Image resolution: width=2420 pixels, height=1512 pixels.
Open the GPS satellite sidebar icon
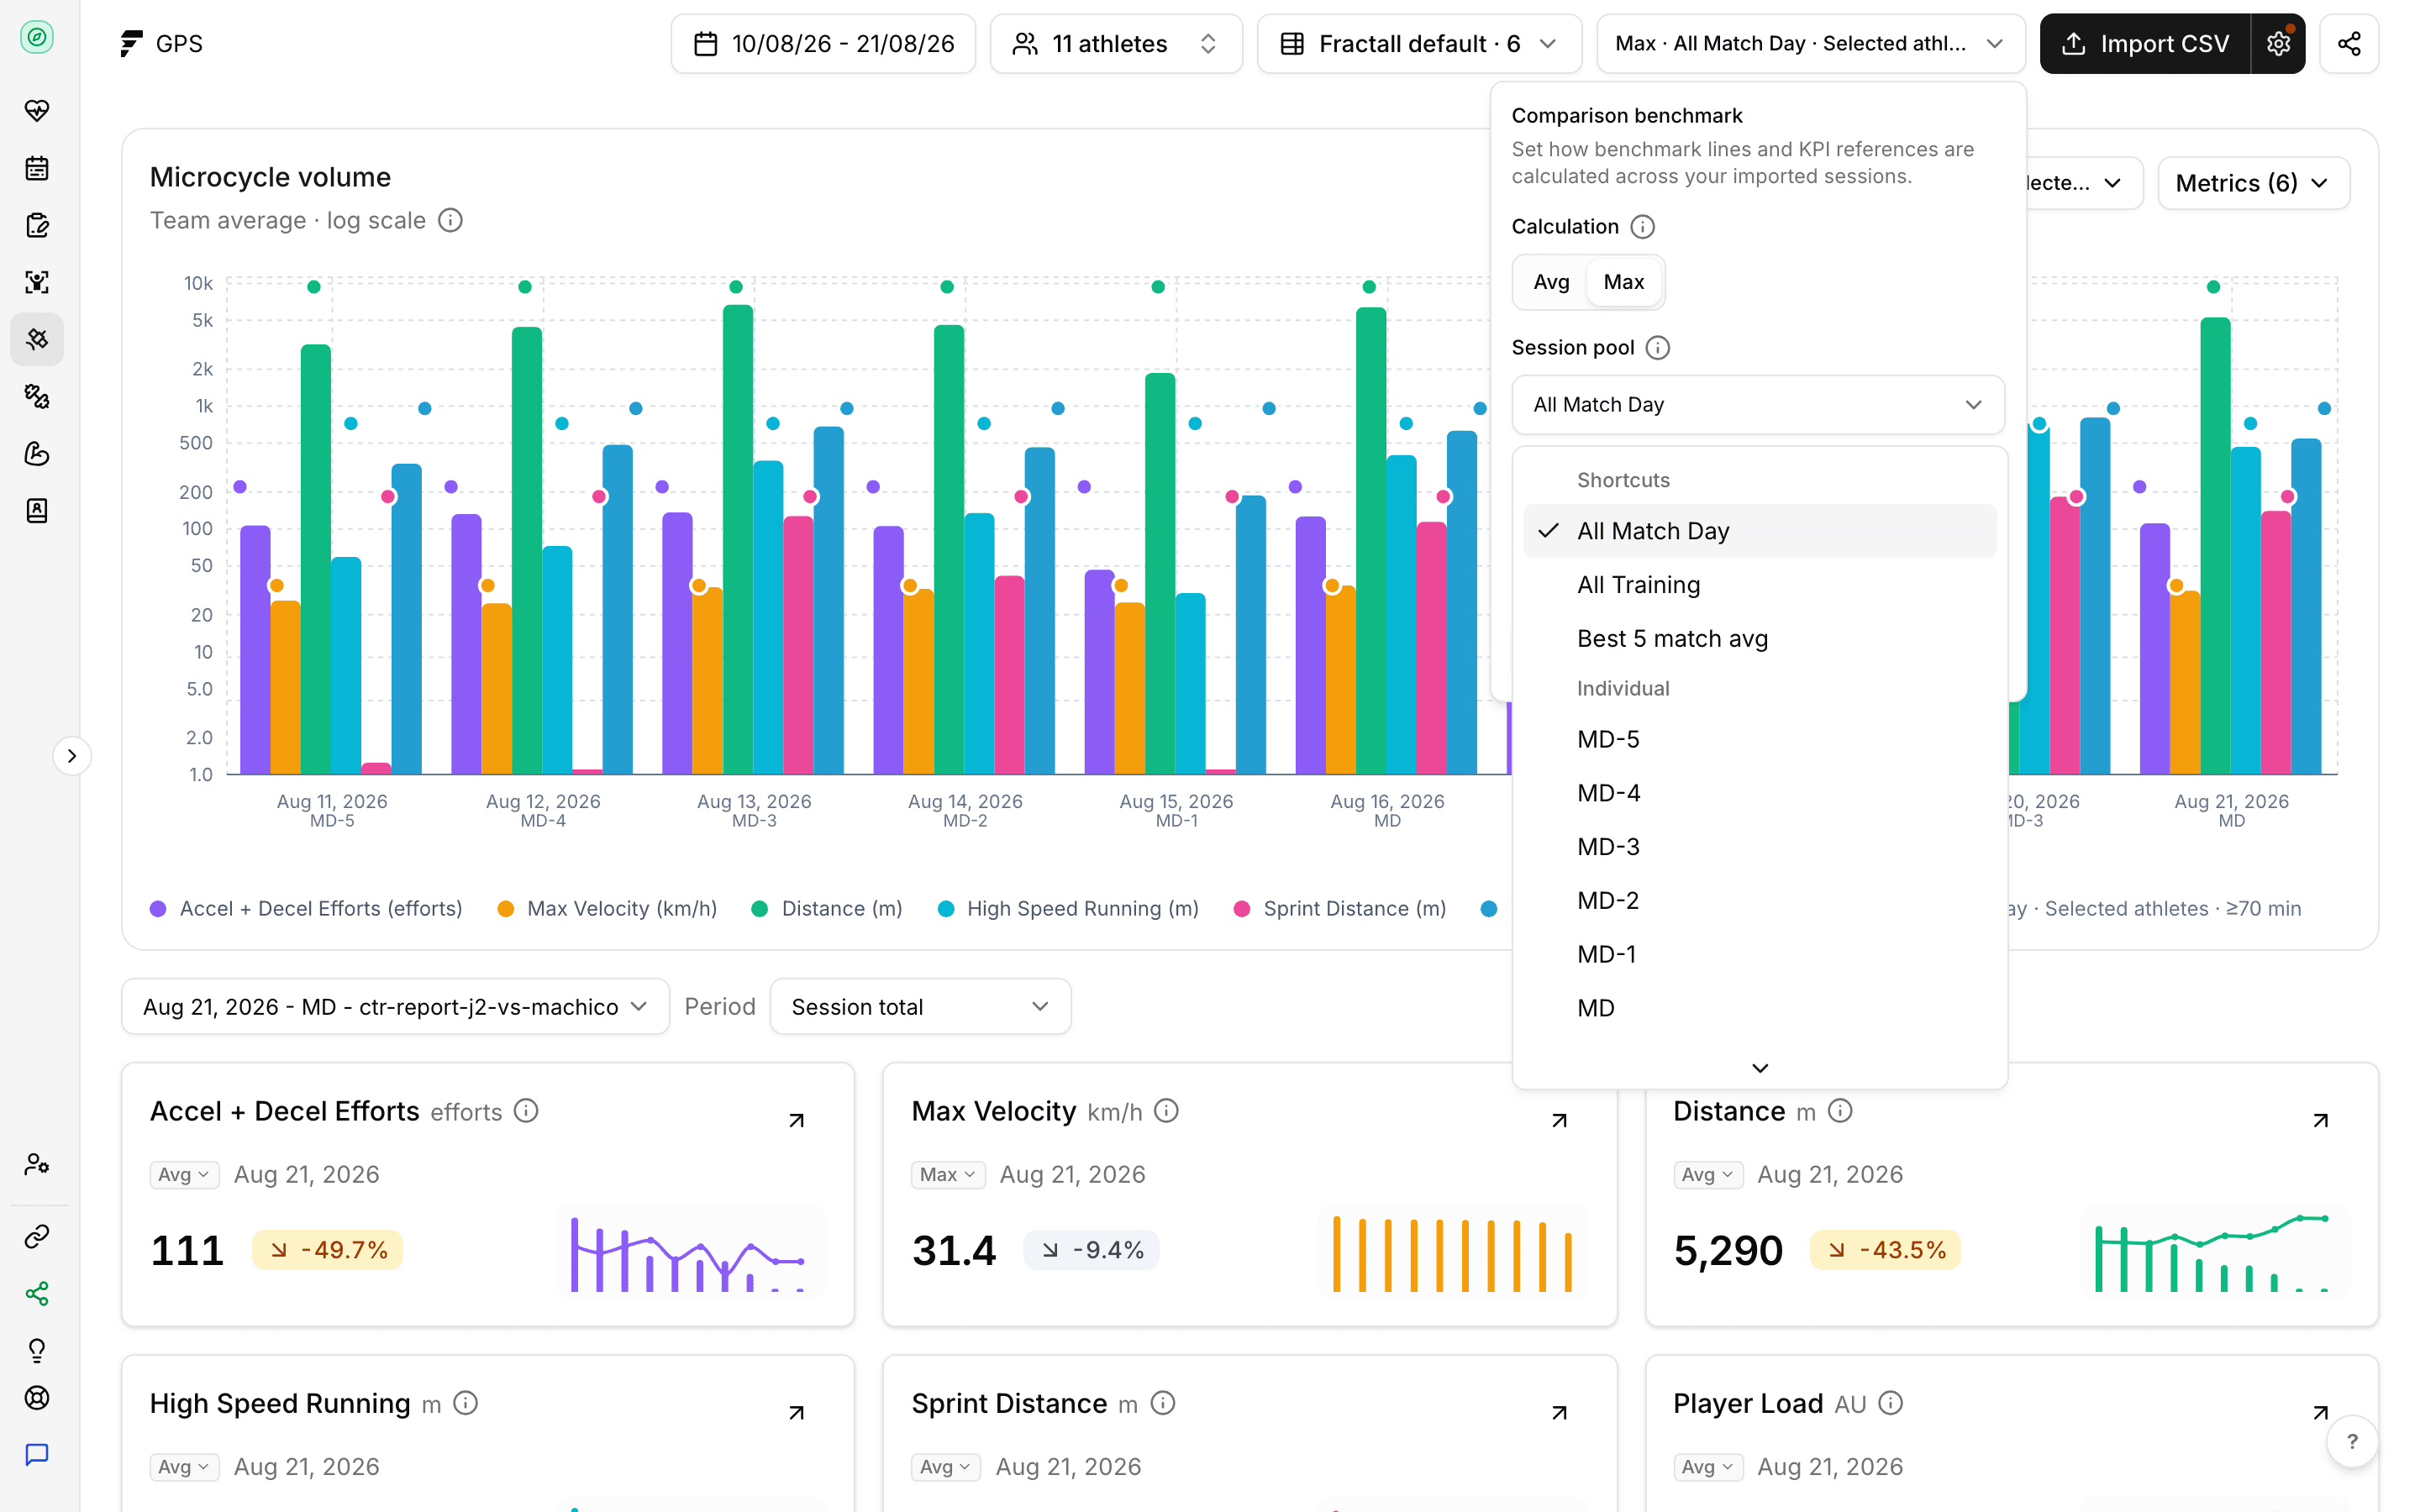pyautogui.click(x=37, y=339)
